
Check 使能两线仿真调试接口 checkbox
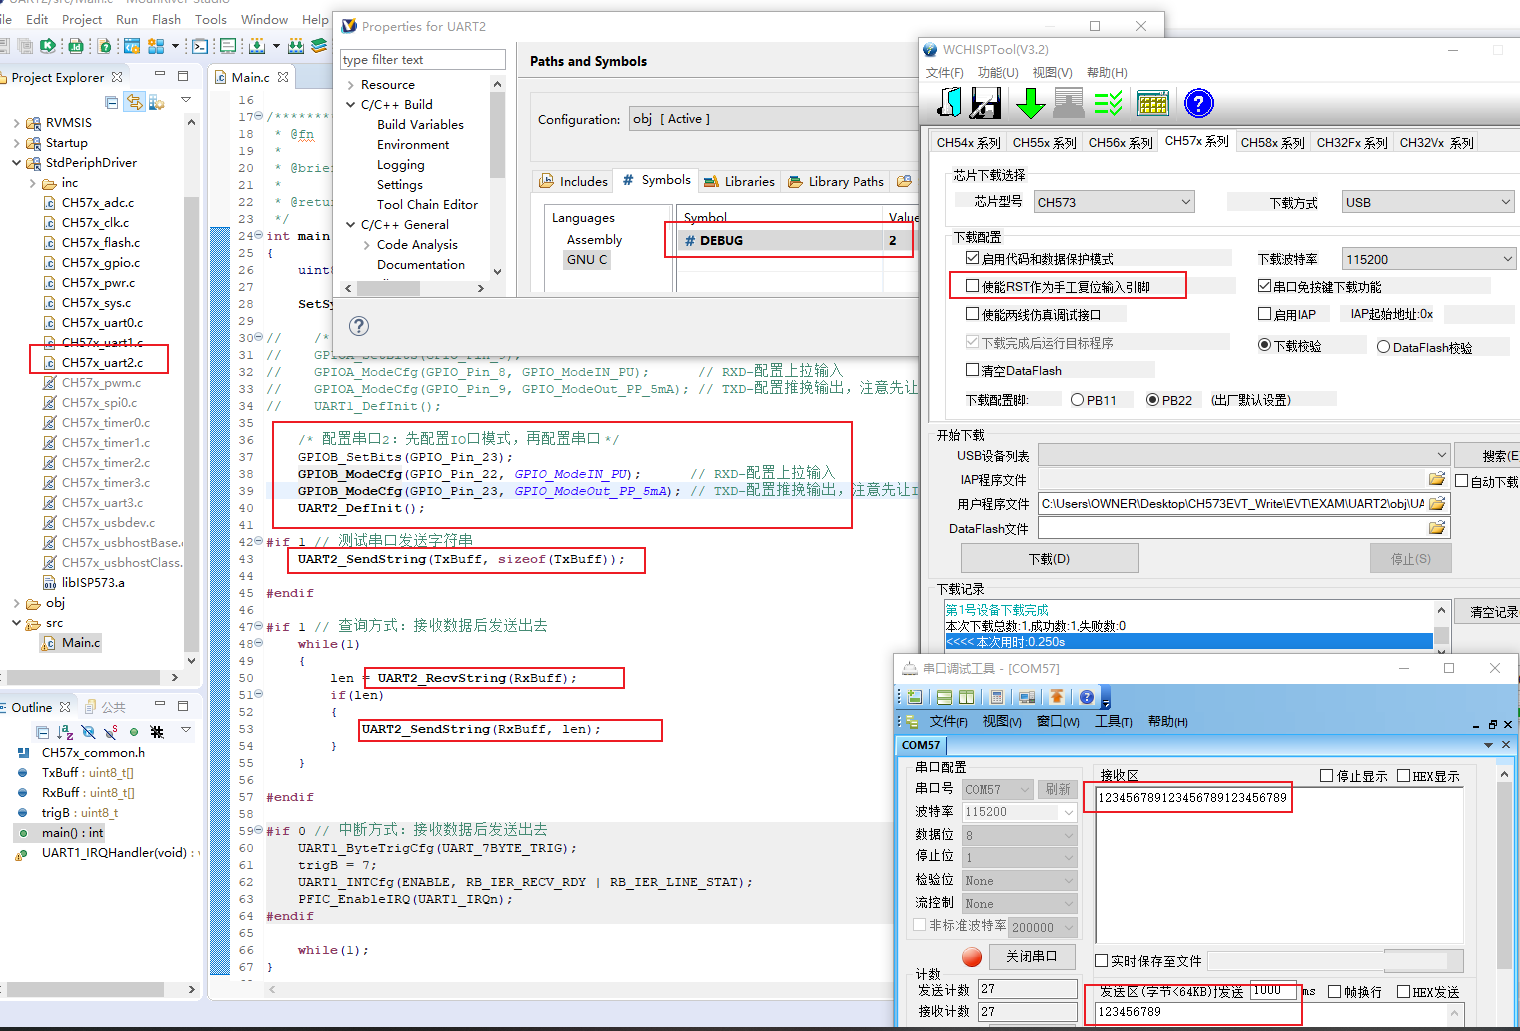pos(972,314)
